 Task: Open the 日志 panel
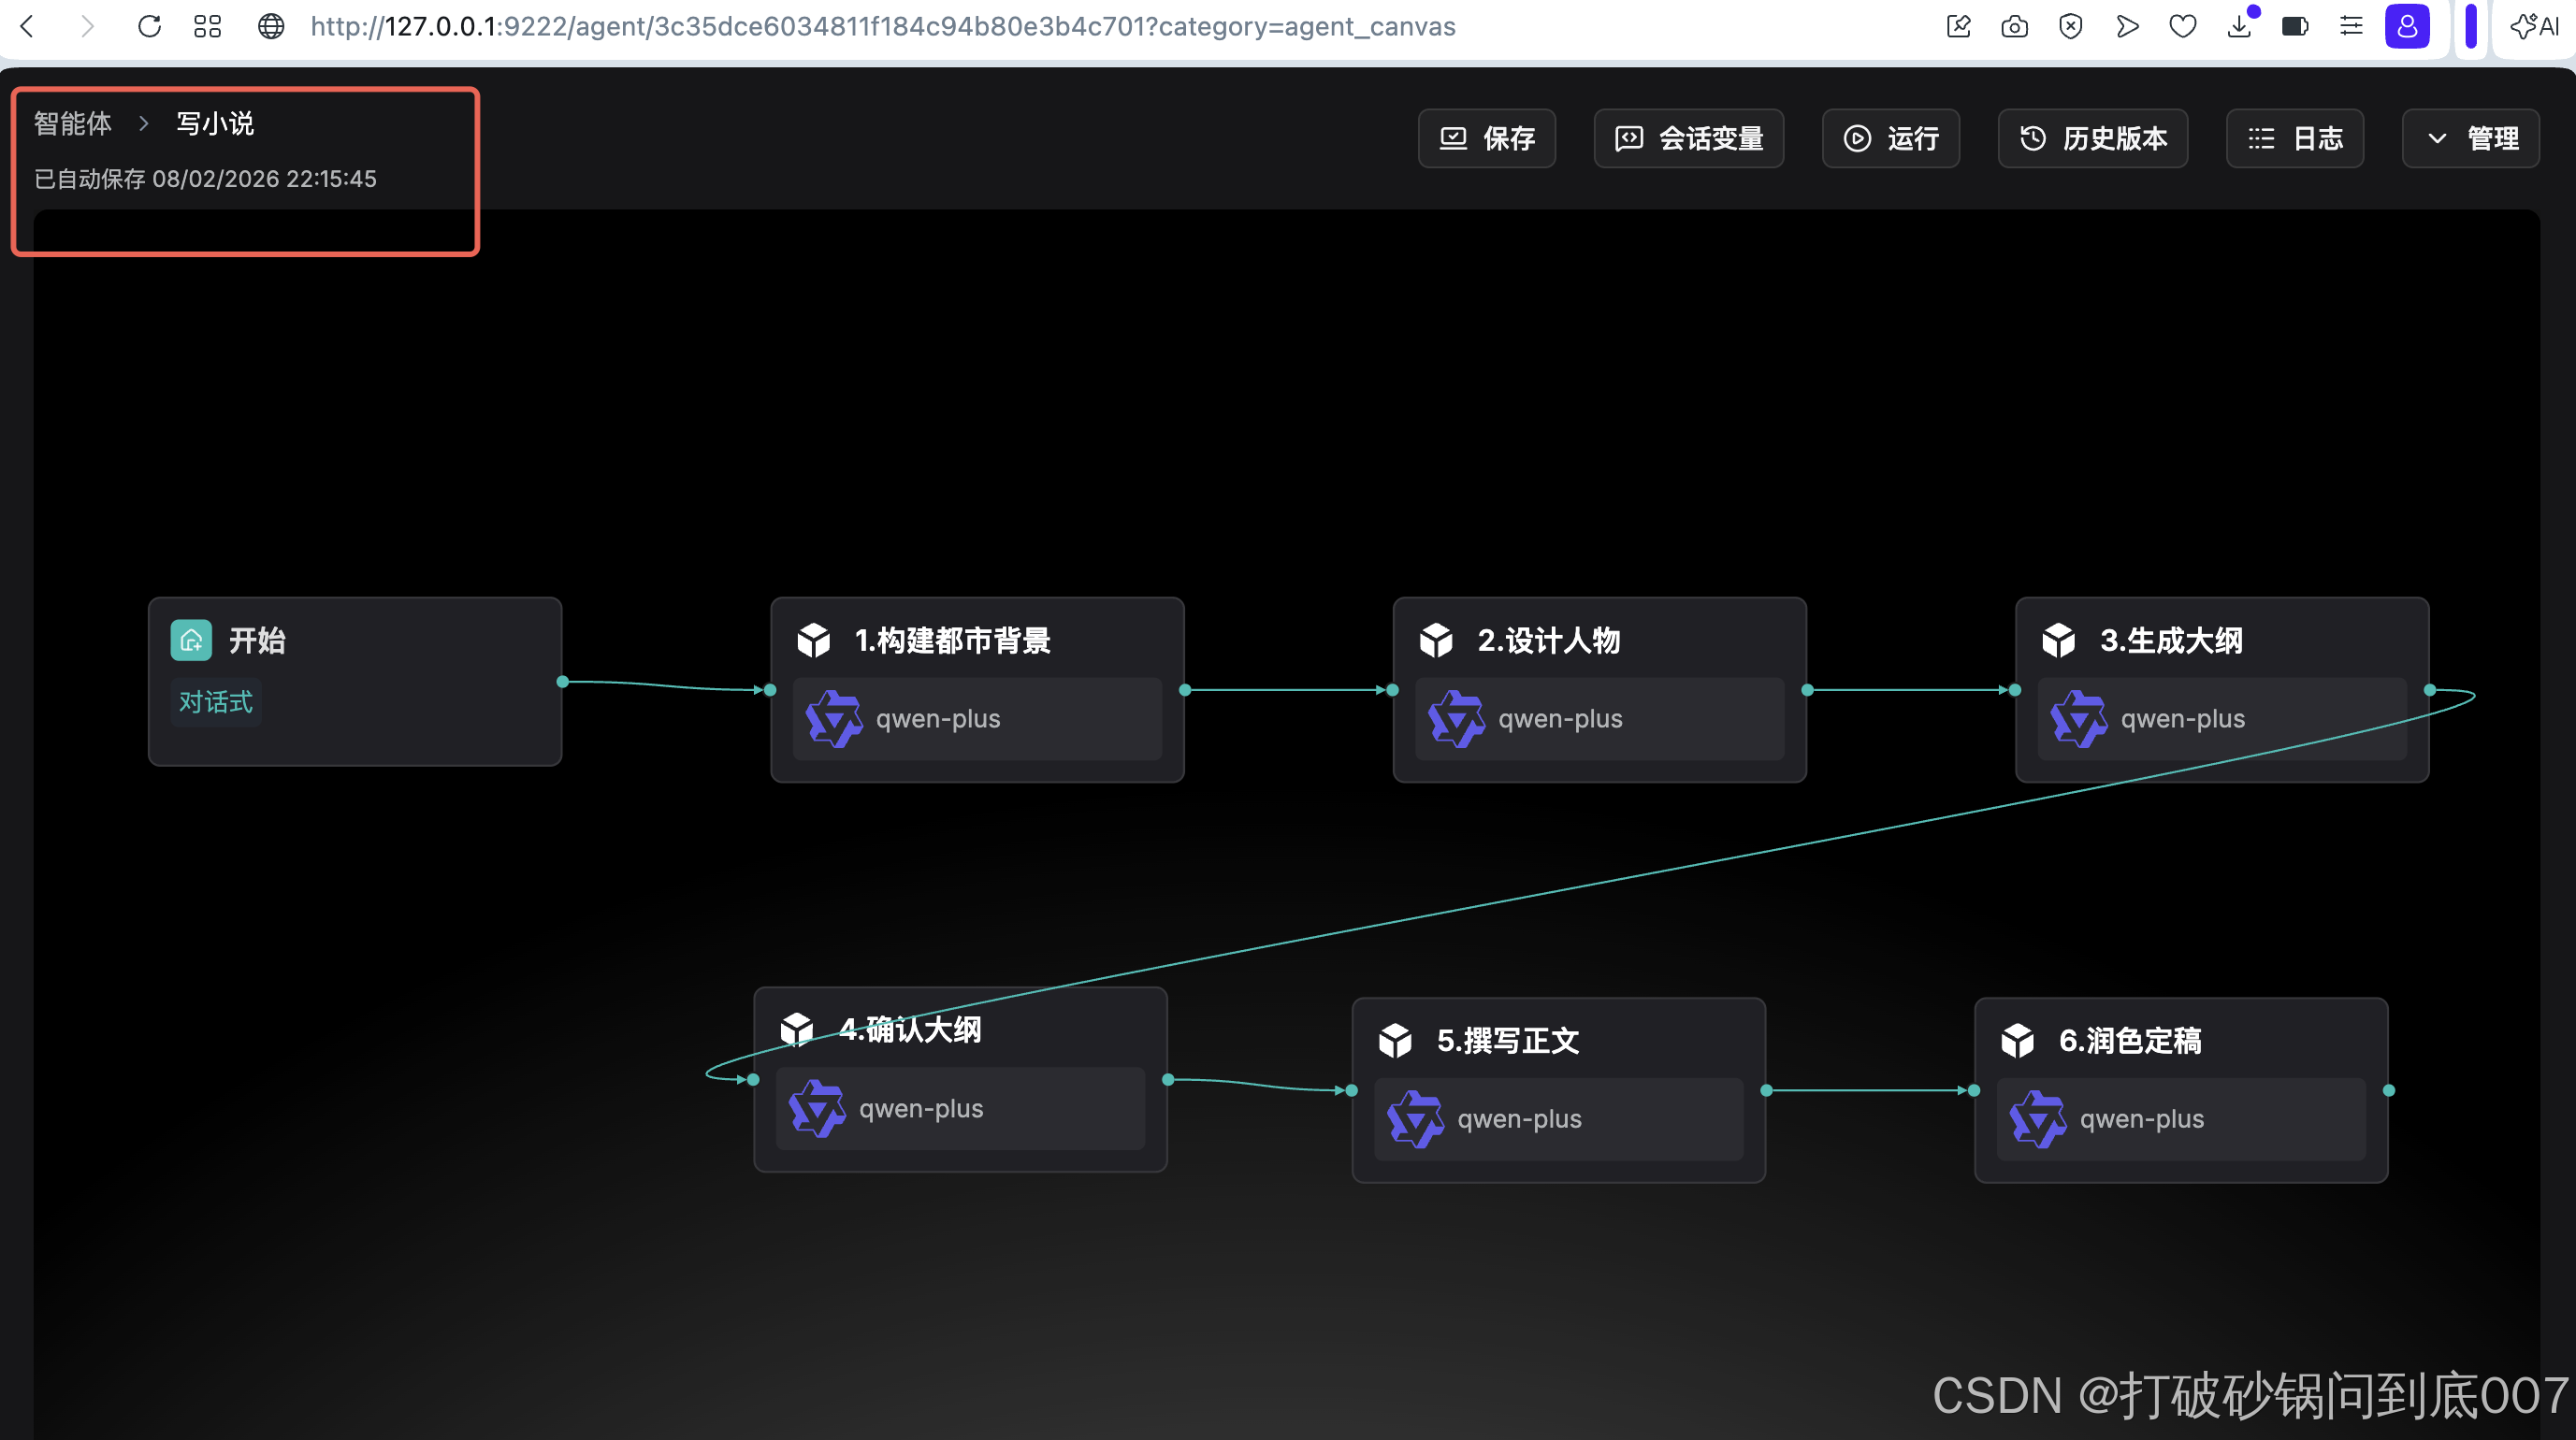pos(2294,138)
